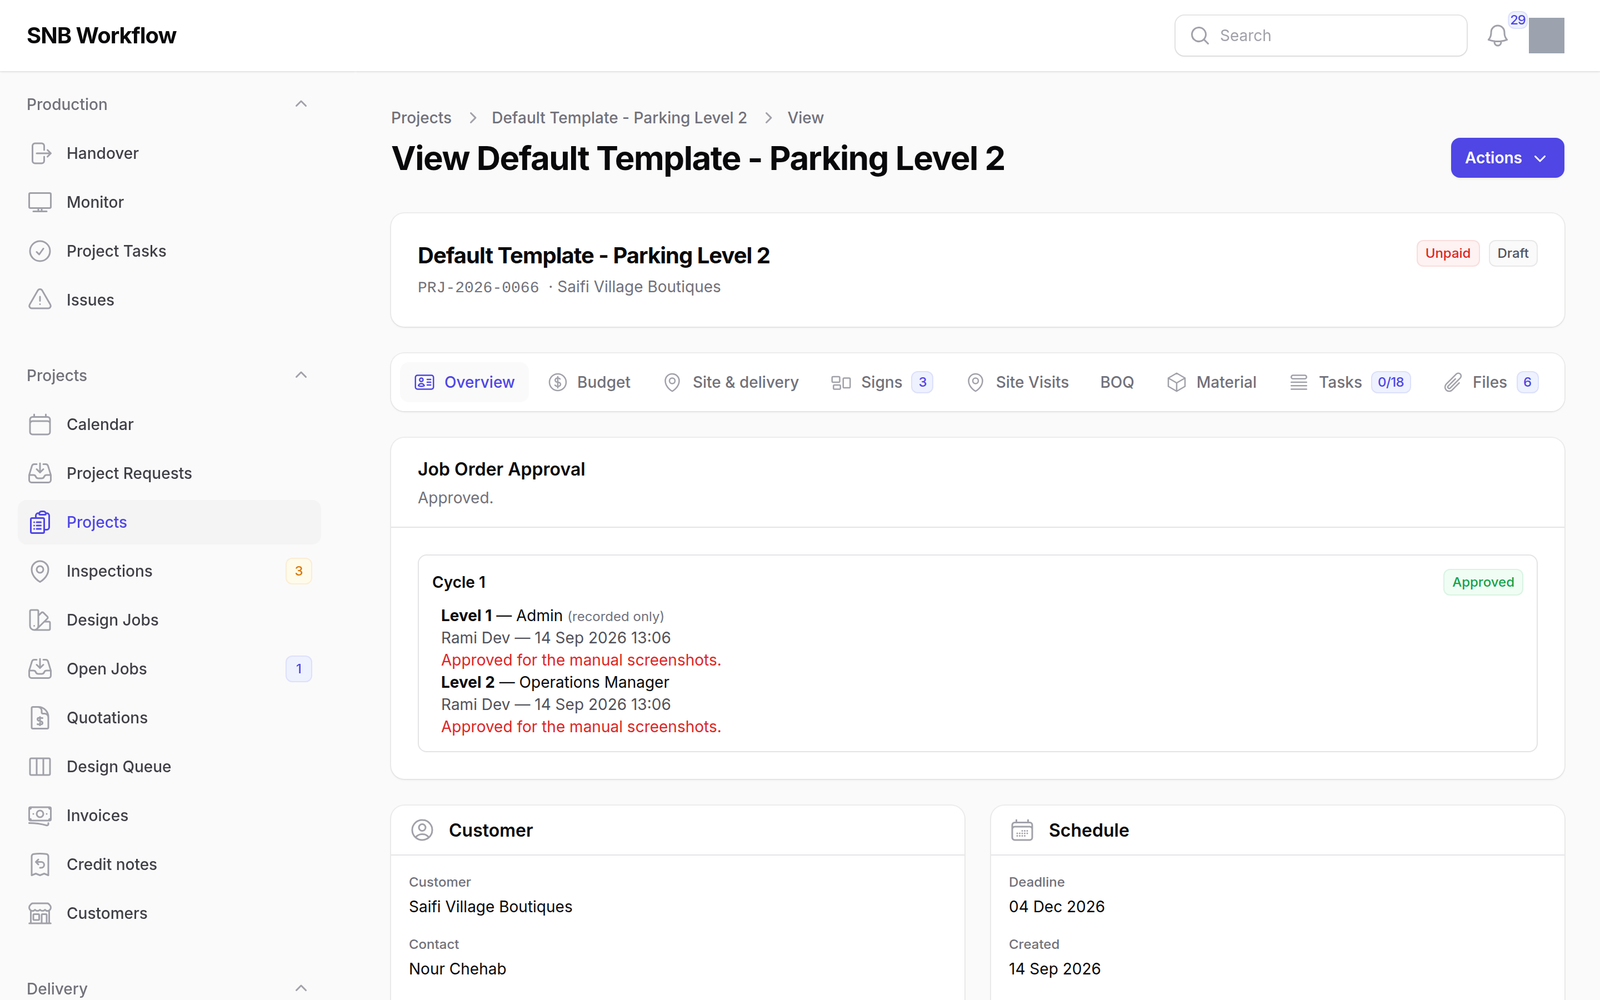Open the Customers storefront icon
Viewport: 1600px width, 1000px height.
40,914
